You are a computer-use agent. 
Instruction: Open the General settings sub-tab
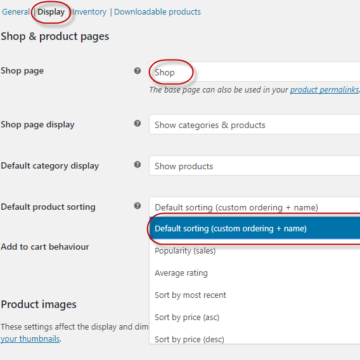(x=16, y=12)
